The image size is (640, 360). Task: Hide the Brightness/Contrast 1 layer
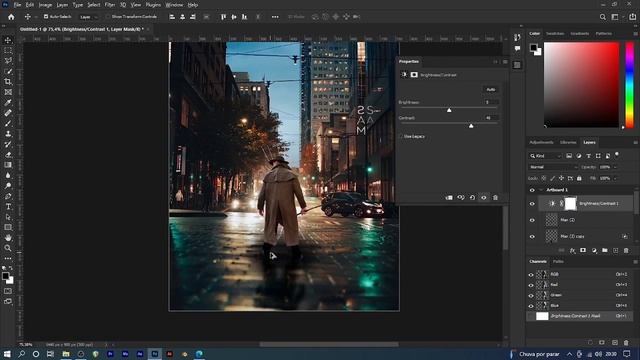click(532, 204)
